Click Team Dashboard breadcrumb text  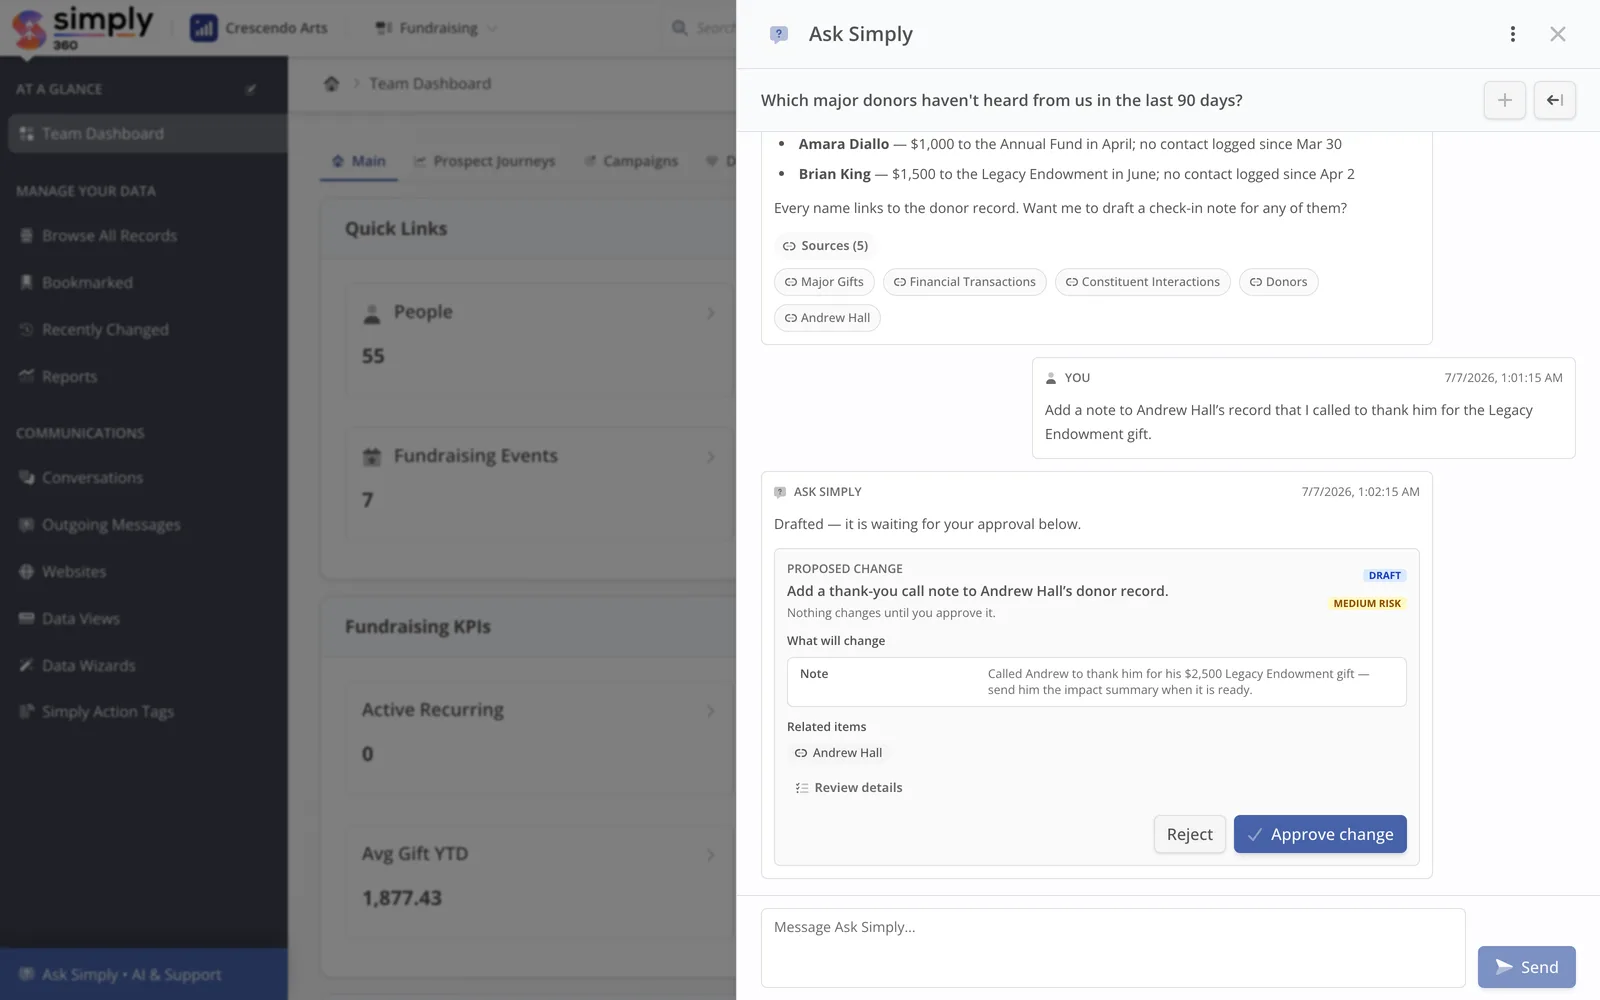pyautogui.click(x=430, y=84)
